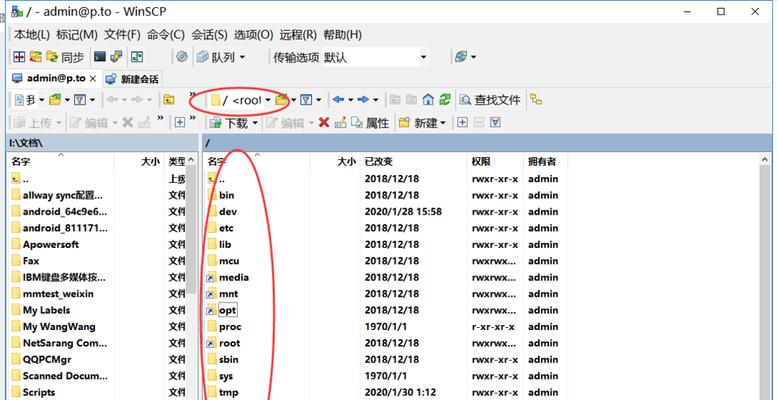Click local panel select files plus icon

[180, 122]
